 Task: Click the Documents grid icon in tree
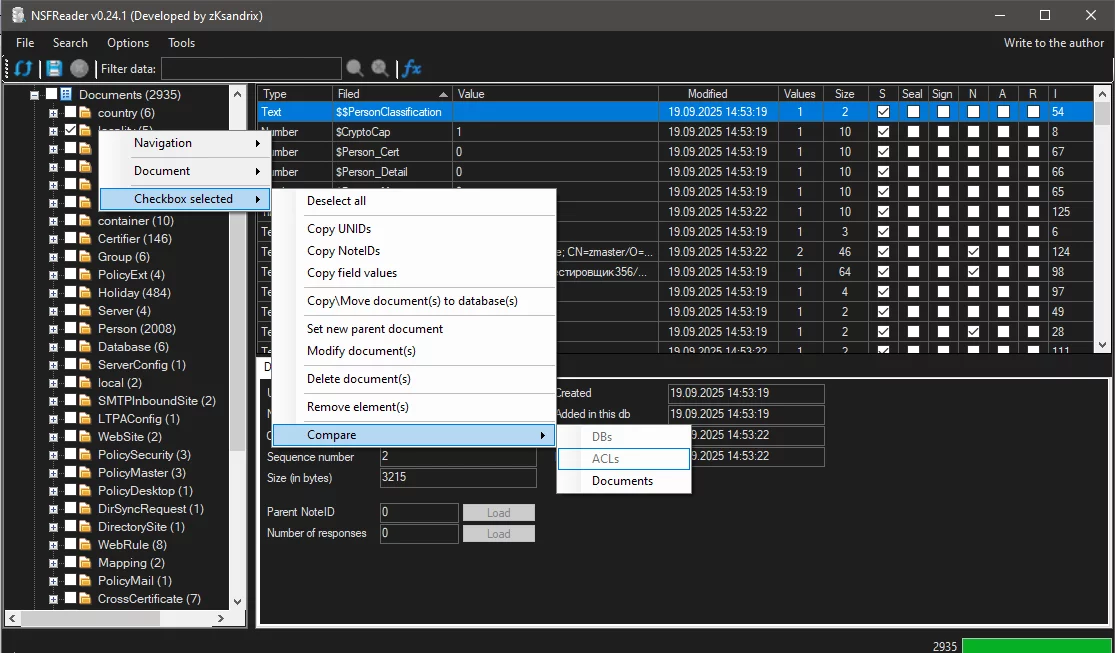(x=67, y=95)
